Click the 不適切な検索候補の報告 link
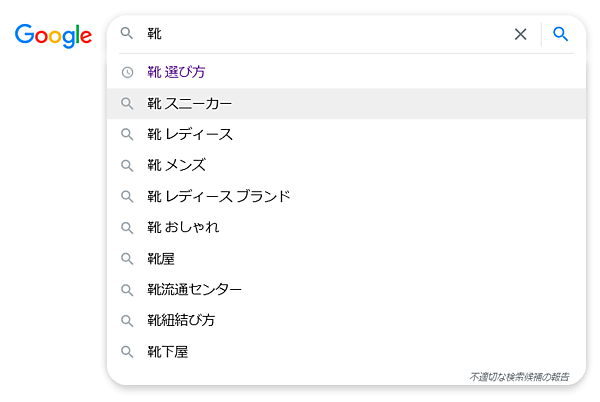The width and height of the screenshot is (600, 402). point(519,377)
